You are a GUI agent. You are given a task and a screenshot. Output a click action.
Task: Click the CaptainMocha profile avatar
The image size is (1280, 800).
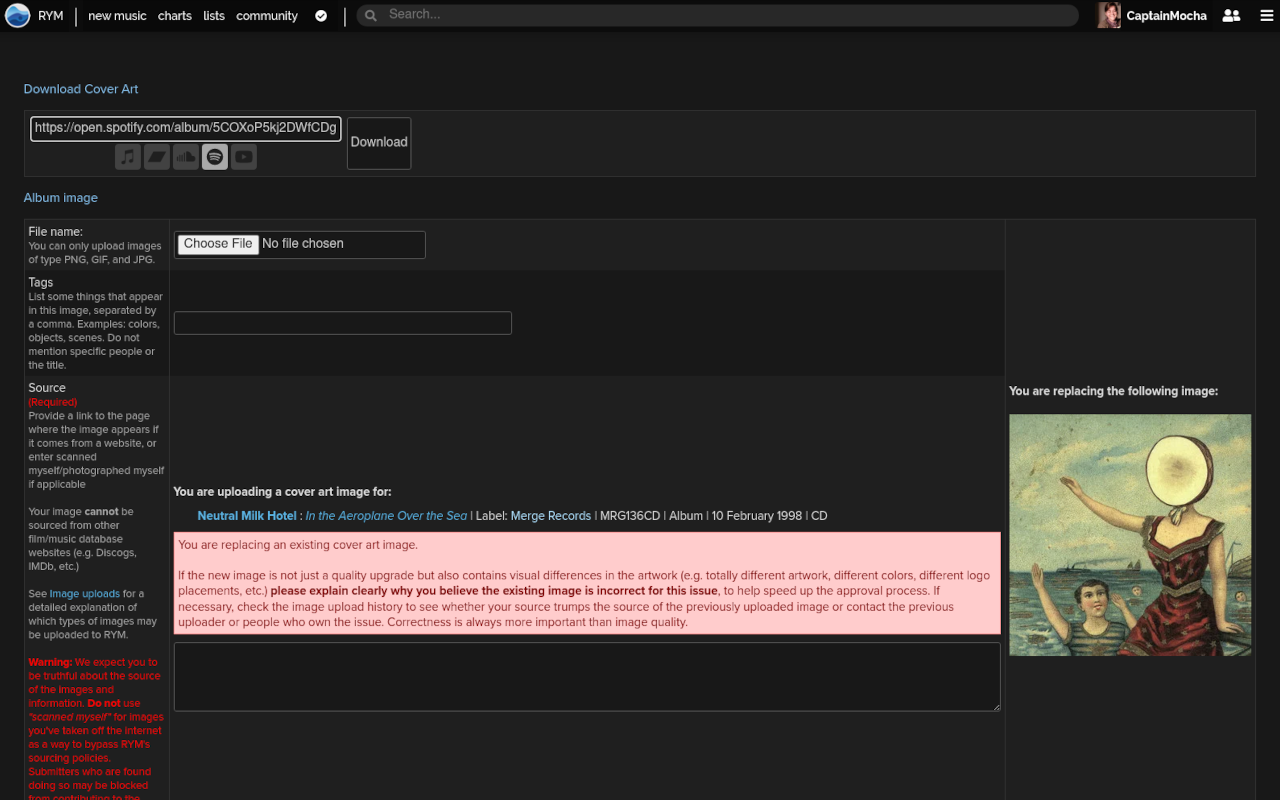tap(1109, 15)
